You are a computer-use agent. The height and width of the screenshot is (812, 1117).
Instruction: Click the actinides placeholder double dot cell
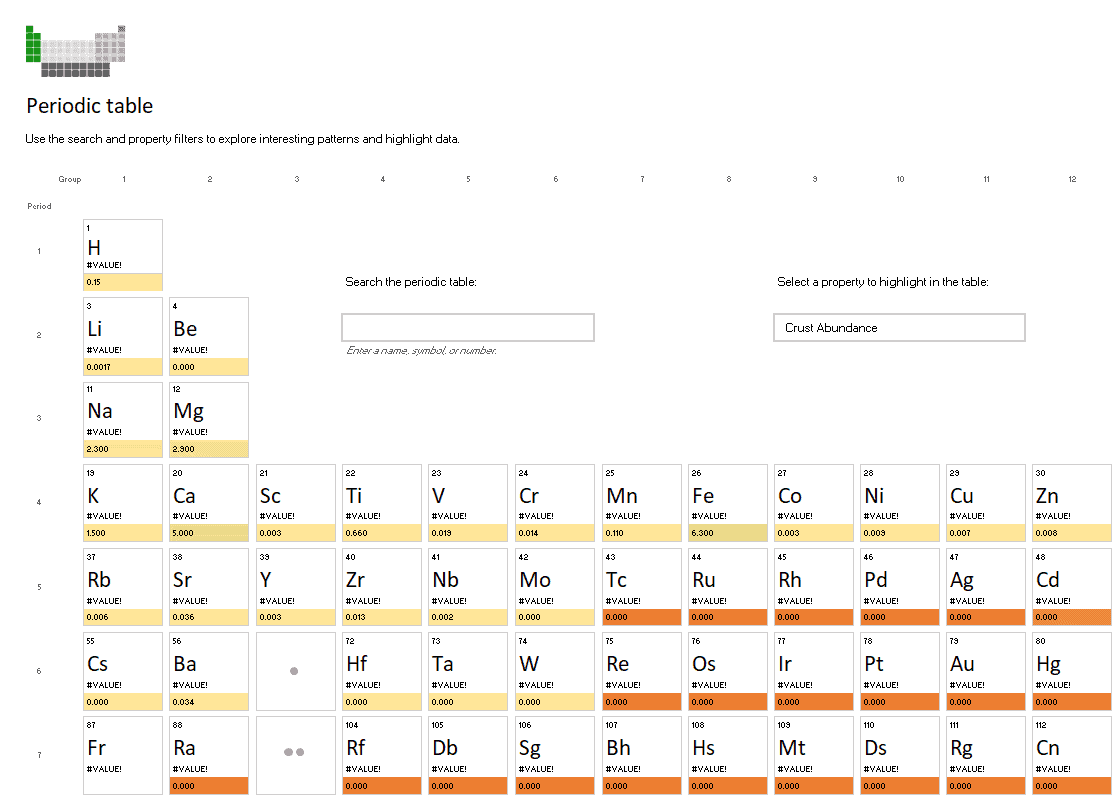(x=296, y=755)
